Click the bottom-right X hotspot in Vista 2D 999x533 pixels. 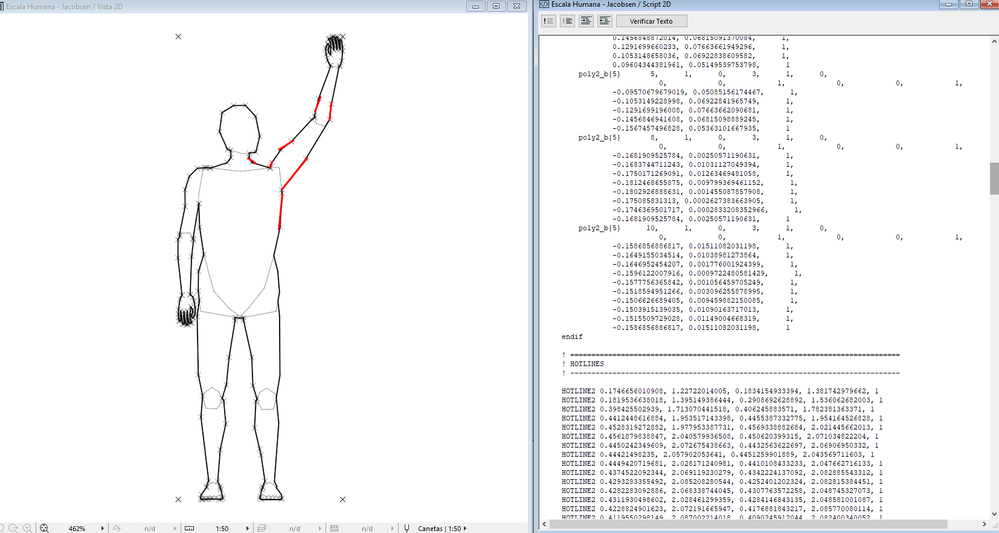pos(343,499)
